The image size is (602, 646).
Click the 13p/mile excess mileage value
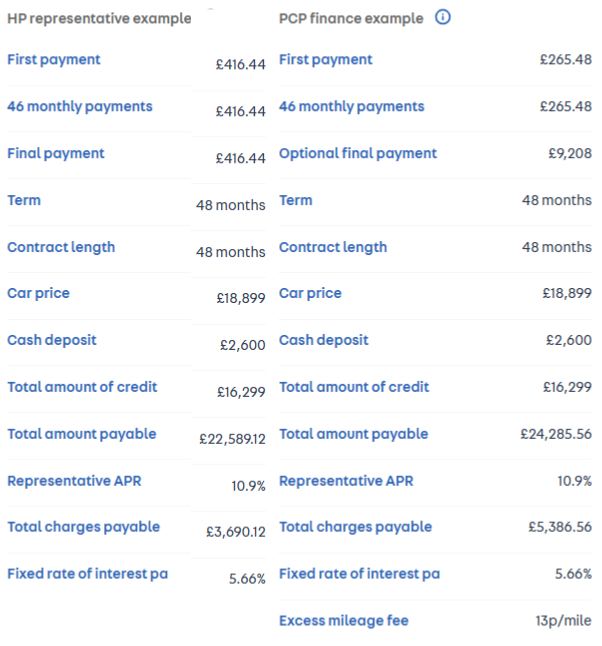(x=563, y=621)
